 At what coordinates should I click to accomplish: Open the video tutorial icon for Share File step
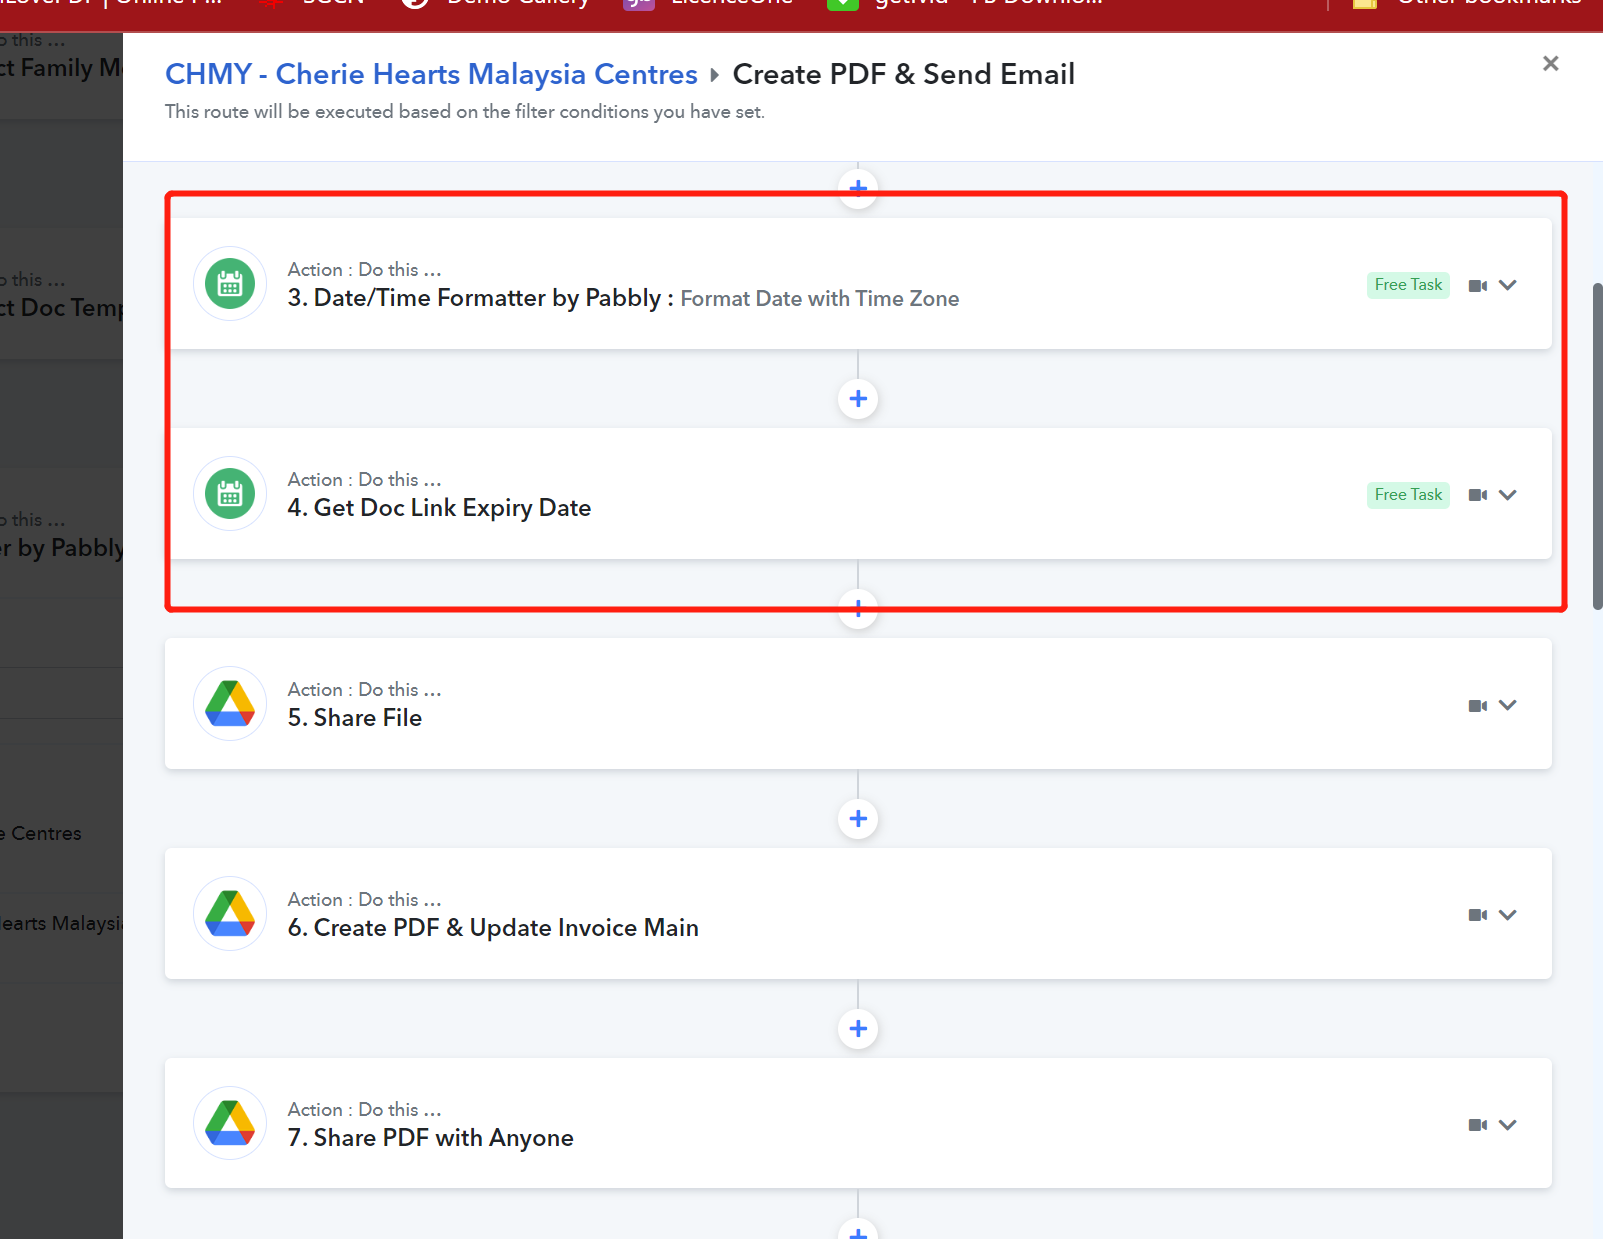(x=1478, y=706)
